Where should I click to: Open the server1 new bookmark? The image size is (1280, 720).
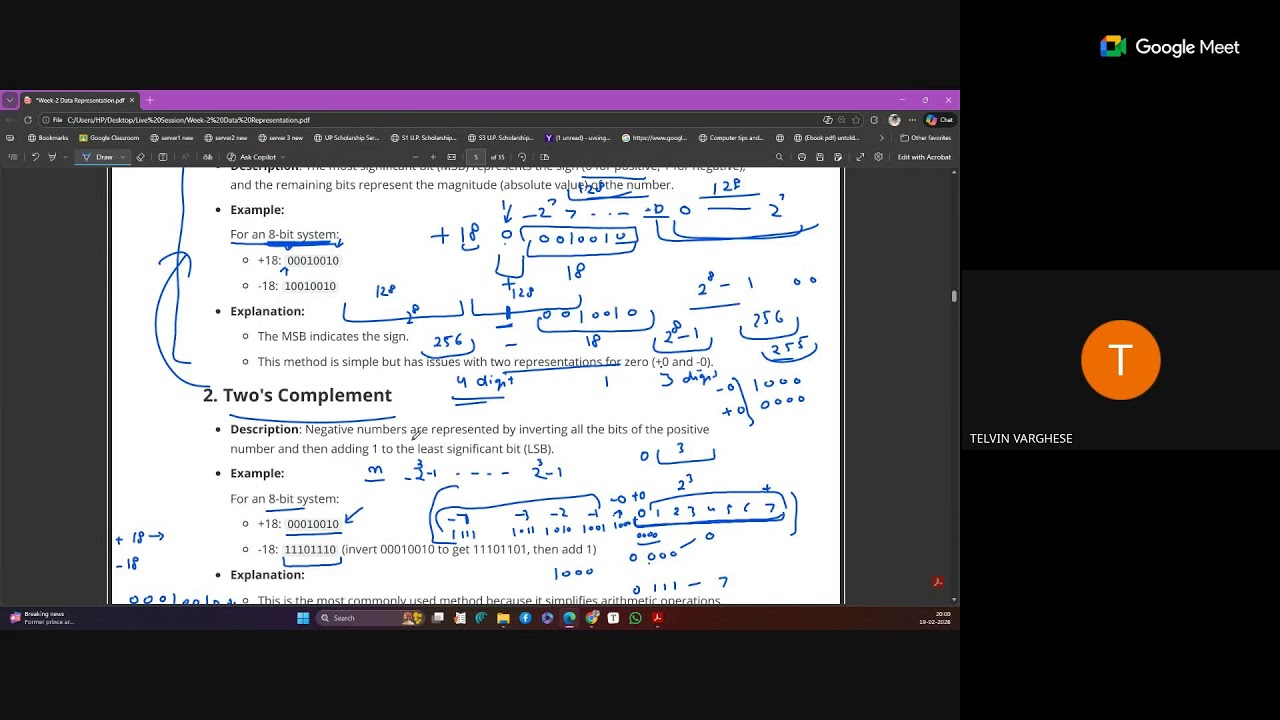coord(171,138)
